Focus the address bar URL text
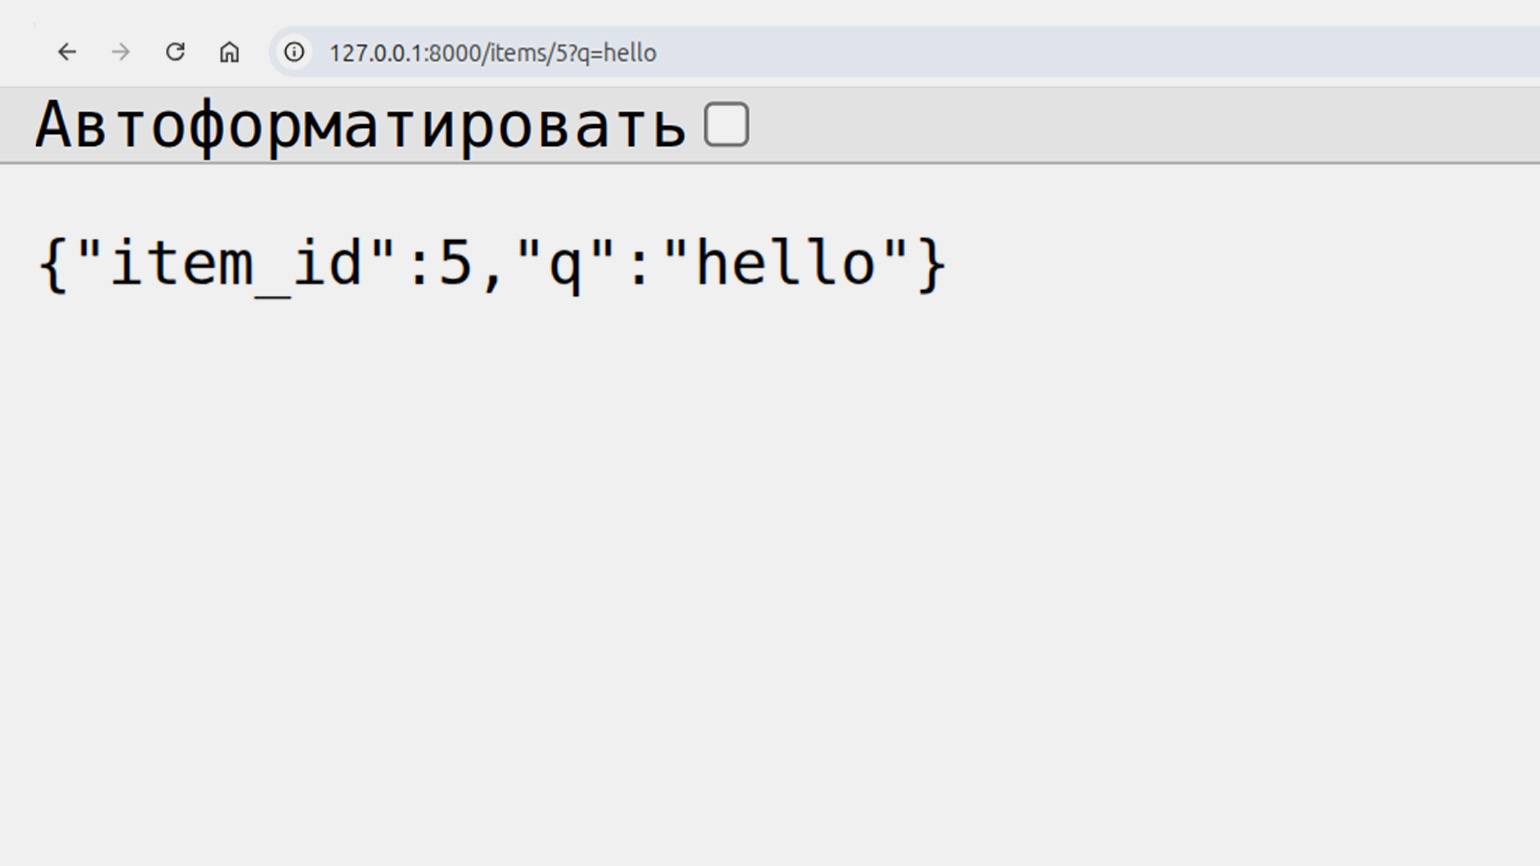Viewport: 1540px width, 866px height. [x=492, y=53]
